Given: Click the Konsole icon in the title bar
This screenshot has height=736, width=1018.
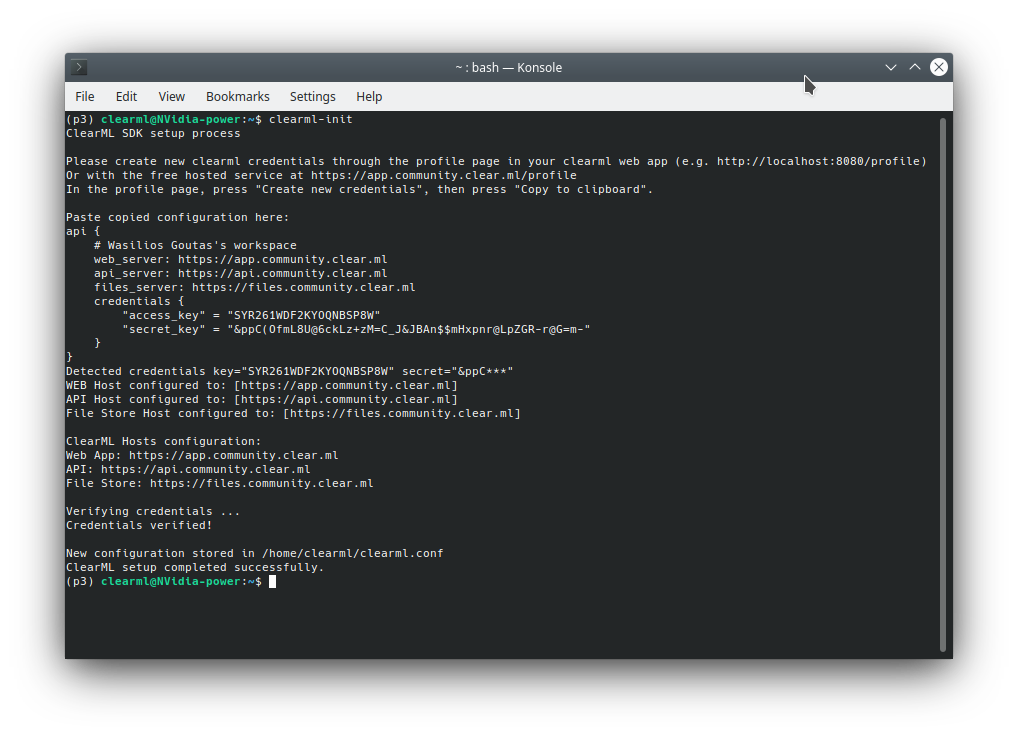Looking at the screenshot, I should pyautogui.click(x=78, y=67).
